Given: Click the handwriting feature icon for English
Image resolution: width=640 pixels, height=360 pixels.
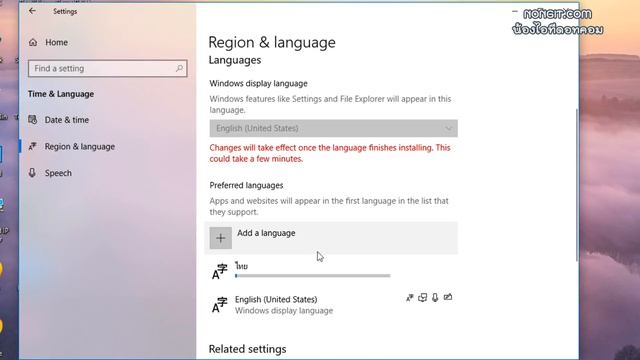Looking at the screenshot, I should (448, 297).
